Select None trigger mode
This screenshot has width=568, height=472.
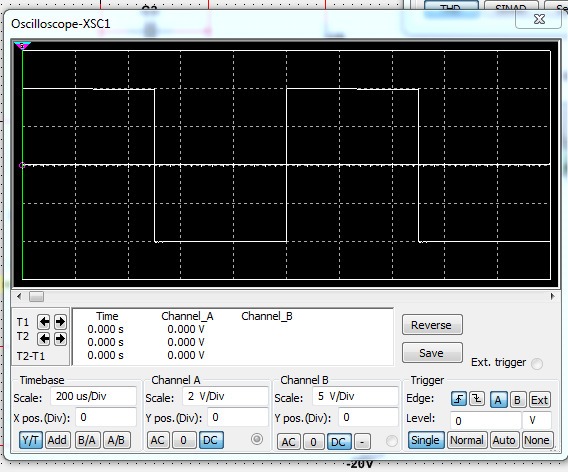538,440
